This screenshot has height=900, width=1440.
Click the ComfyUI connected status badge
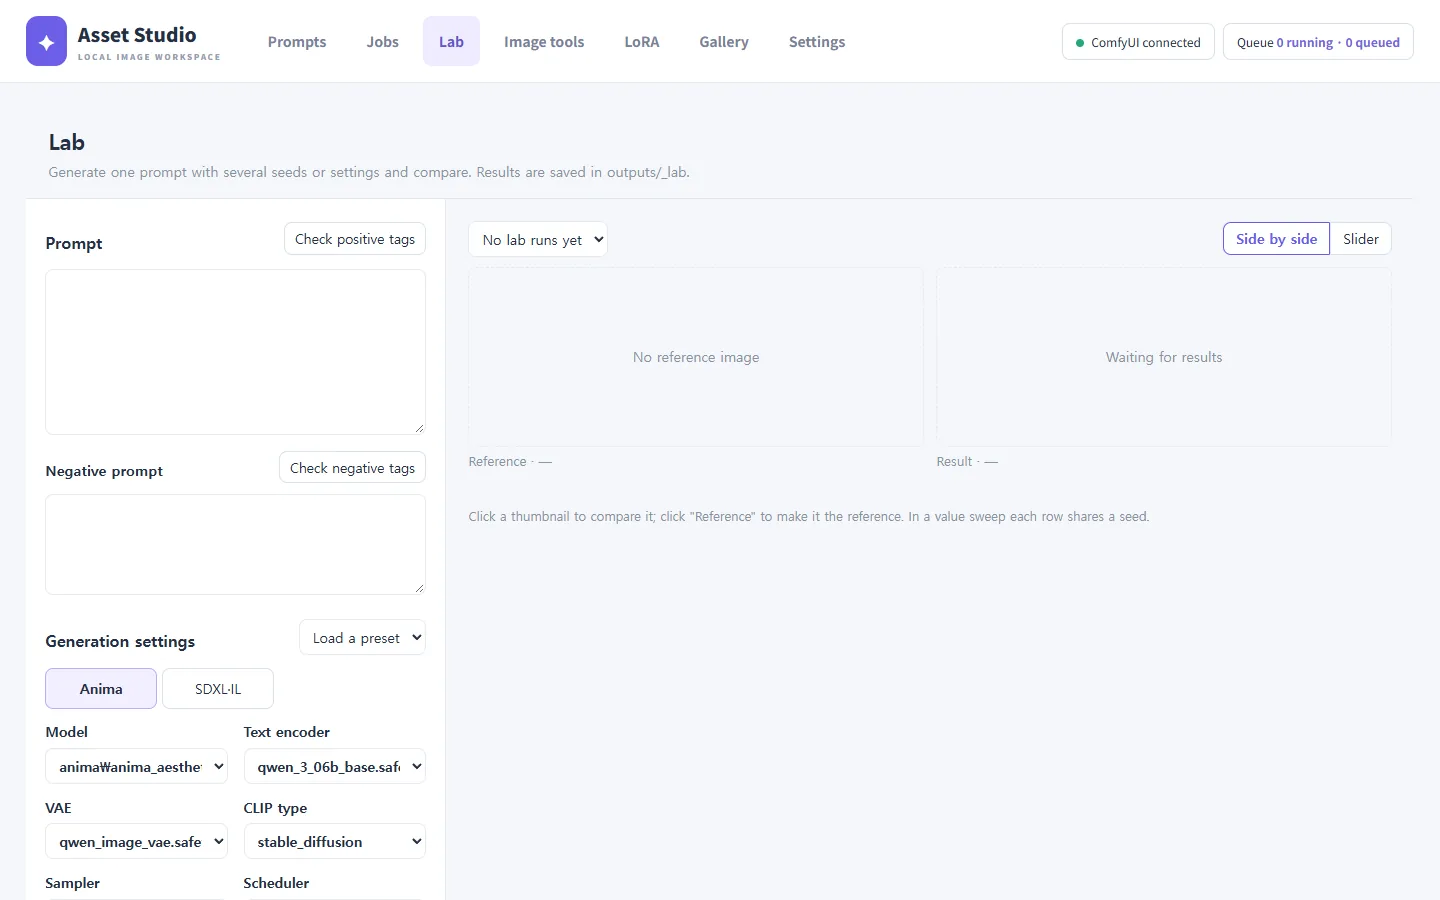tap(1138, 42)
